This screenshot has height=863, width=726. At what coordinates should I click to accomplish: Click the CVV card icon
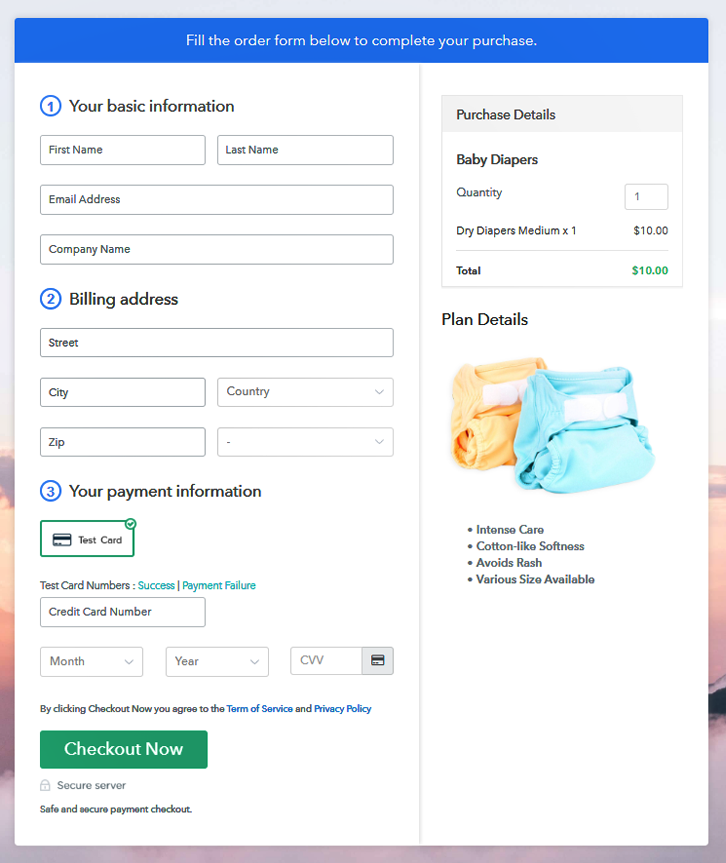[x=377, y=661]
